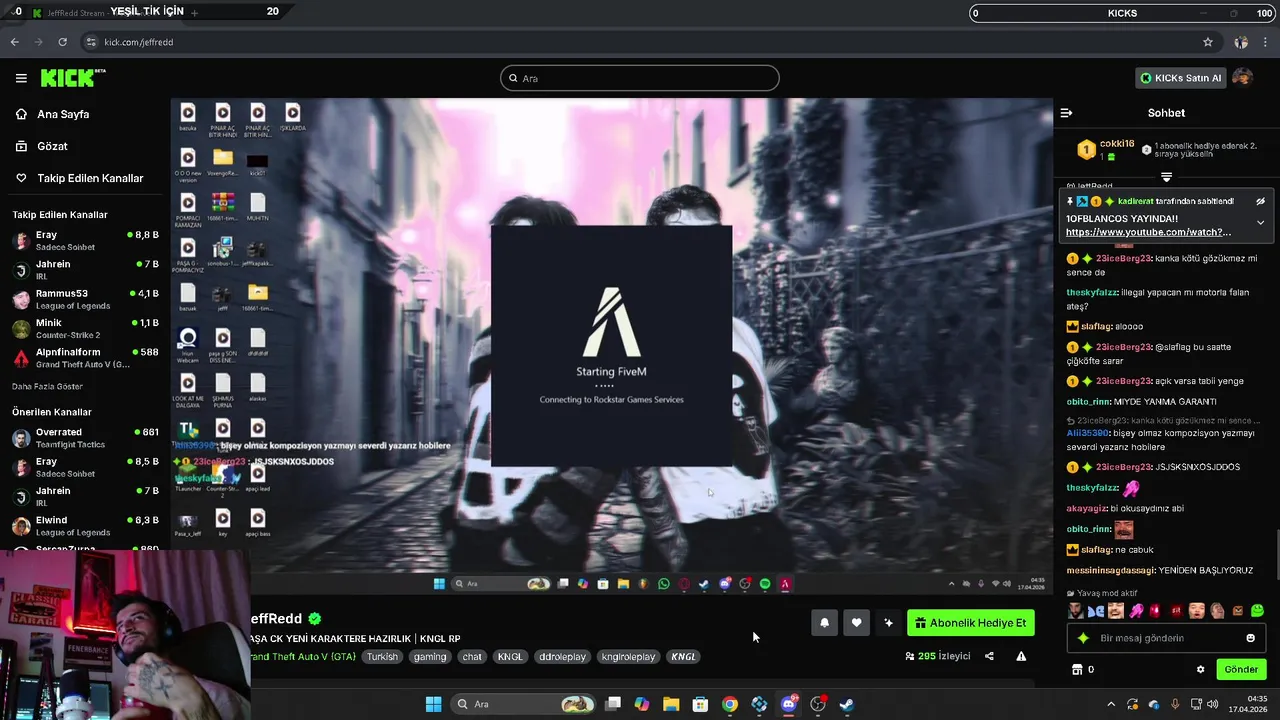Open Minik Counter-Strike 2 channel
The width and height of the screenshot is (1280, 720).
point(85,328)
